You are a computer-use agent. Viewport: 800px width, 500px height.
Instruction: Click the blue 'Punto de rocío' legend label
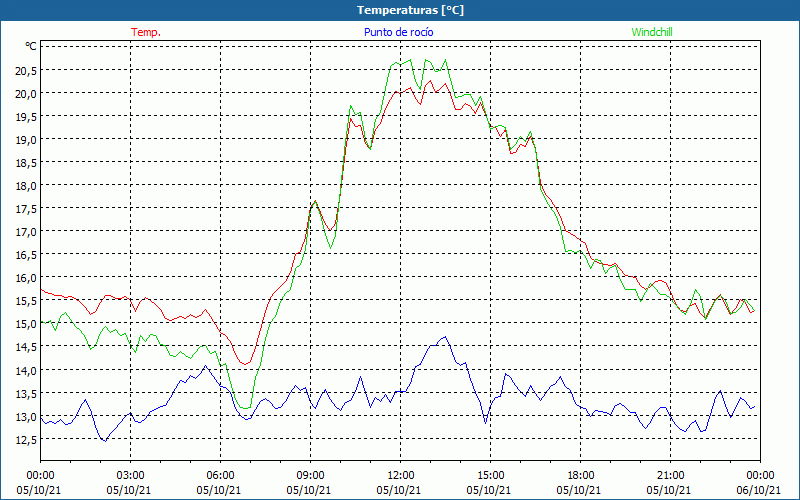tap(398, 32)
